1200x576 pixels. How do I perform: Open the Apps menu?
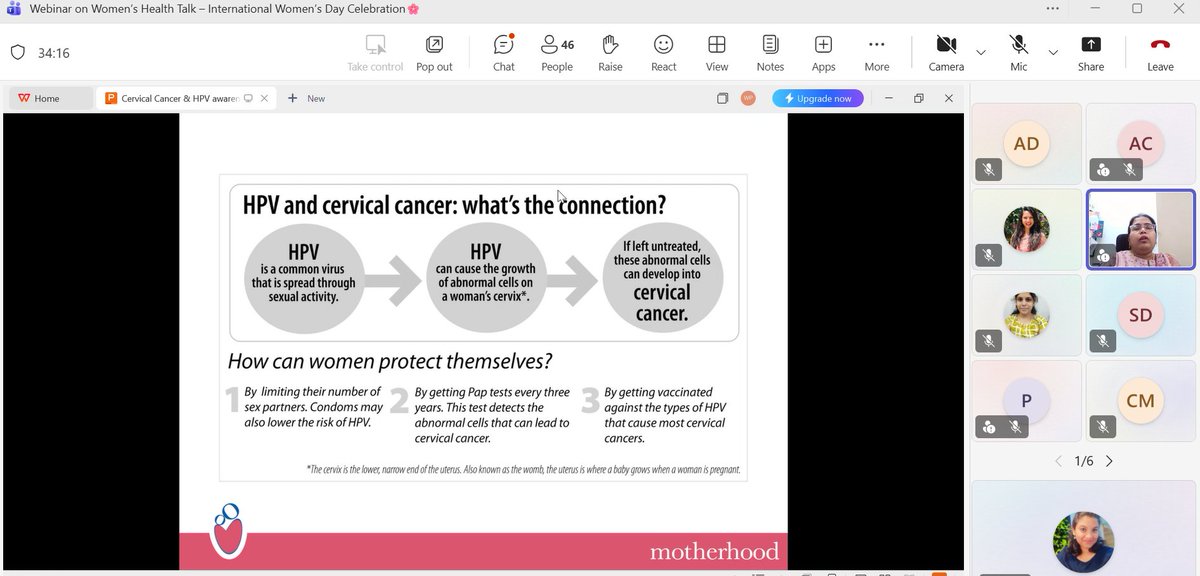[x=823, y=53]
